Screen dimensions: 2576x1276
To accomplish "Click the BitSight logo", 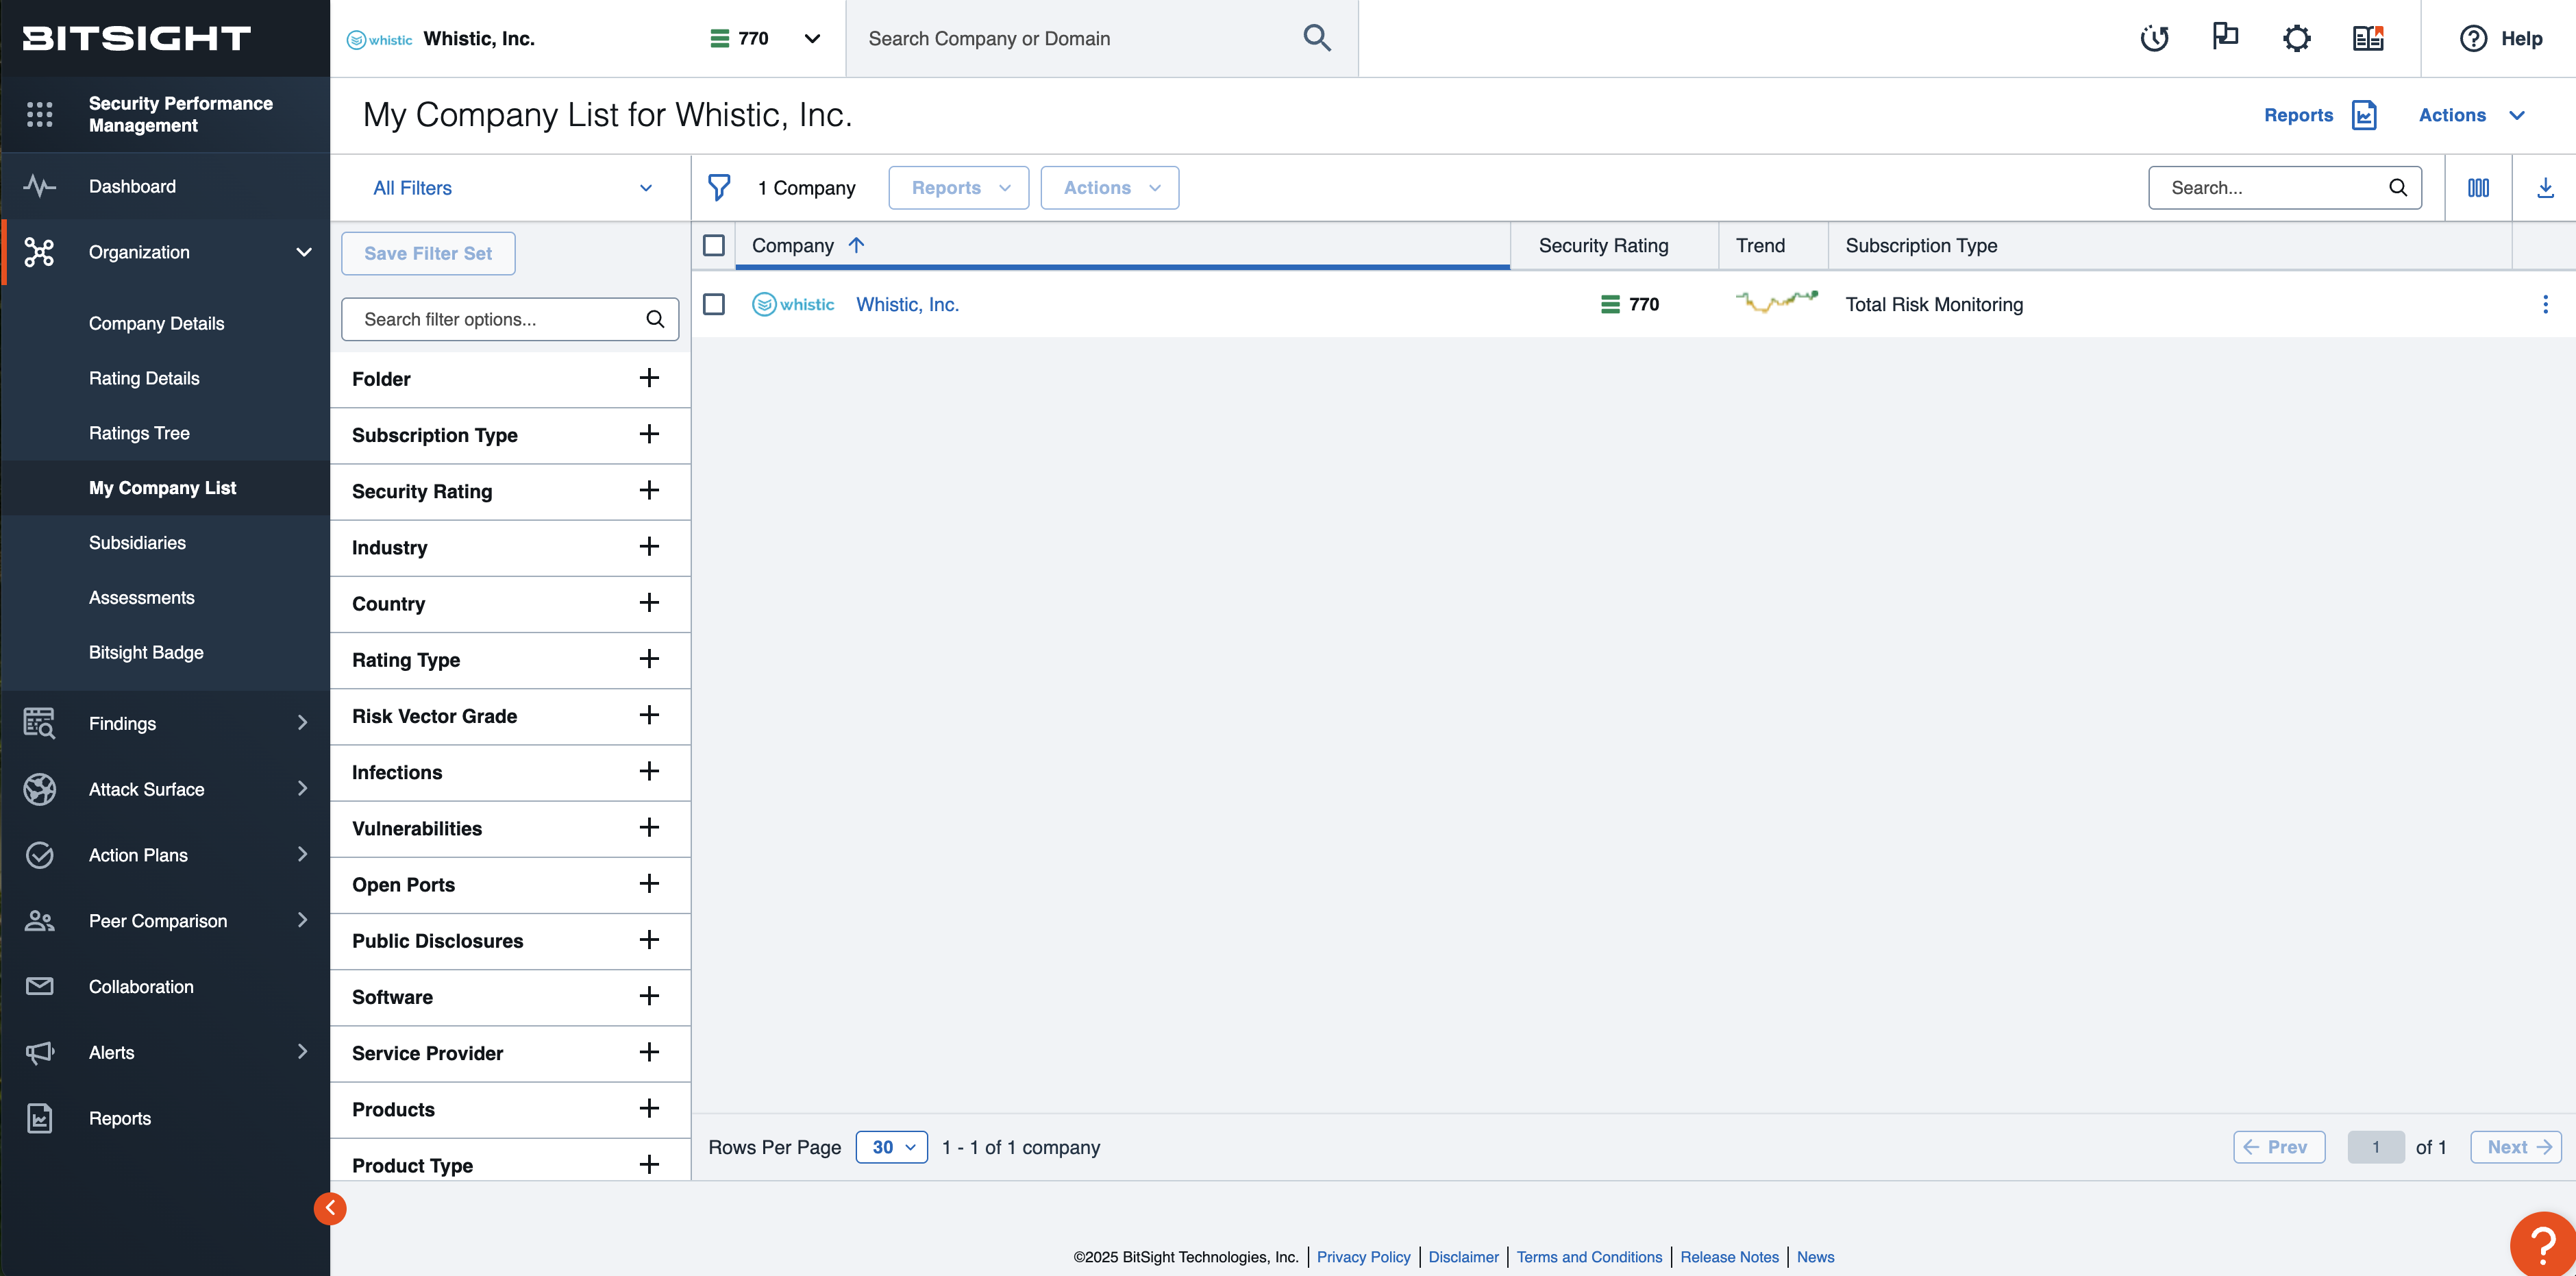I will point(137,38).
